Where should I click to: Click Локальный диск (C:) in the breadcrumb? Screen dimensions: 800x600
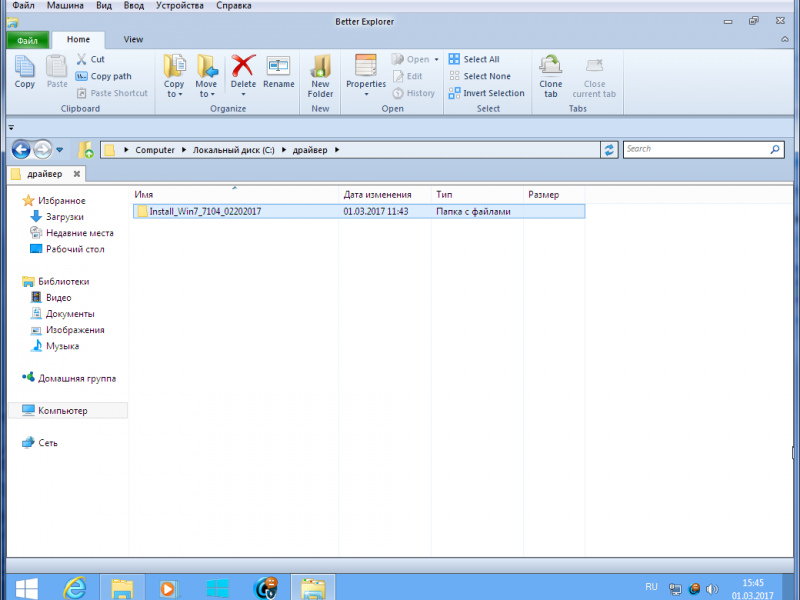click(233, 150)
